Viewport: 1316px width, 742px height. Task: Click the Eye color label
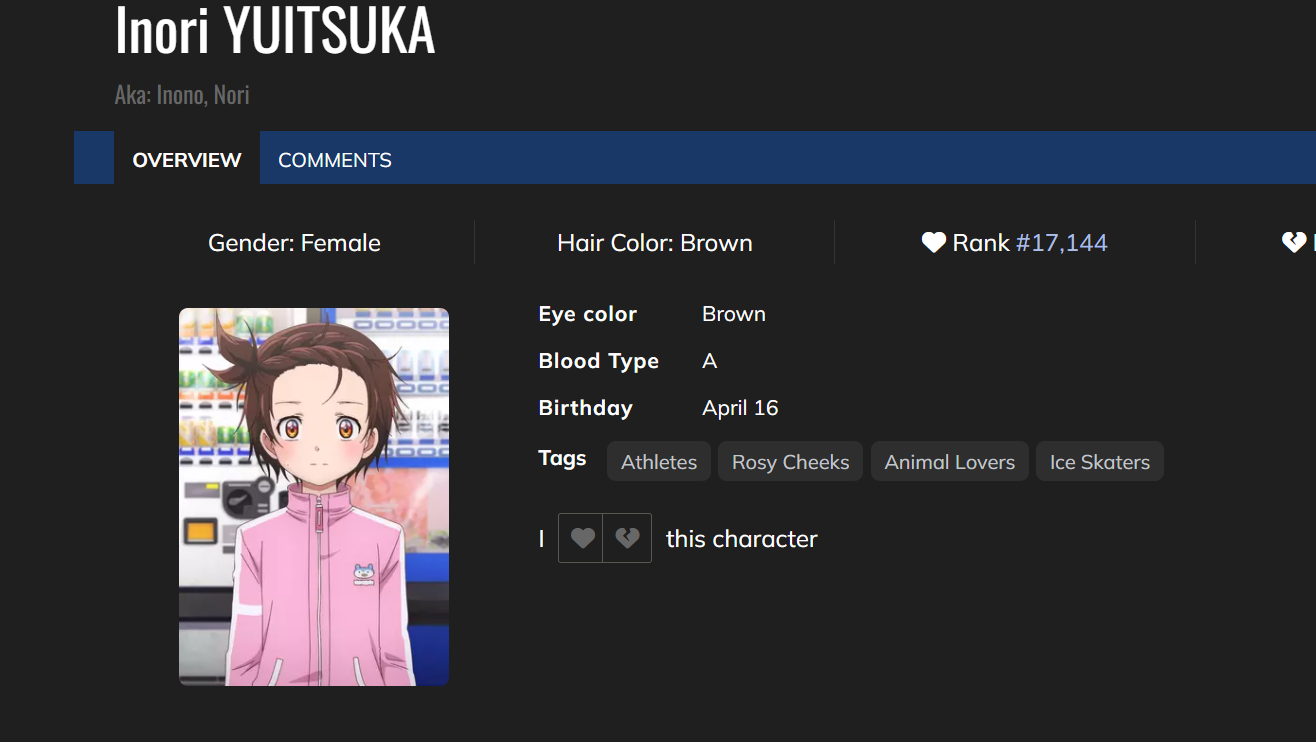pyautogui.click(x=588, y=314)
